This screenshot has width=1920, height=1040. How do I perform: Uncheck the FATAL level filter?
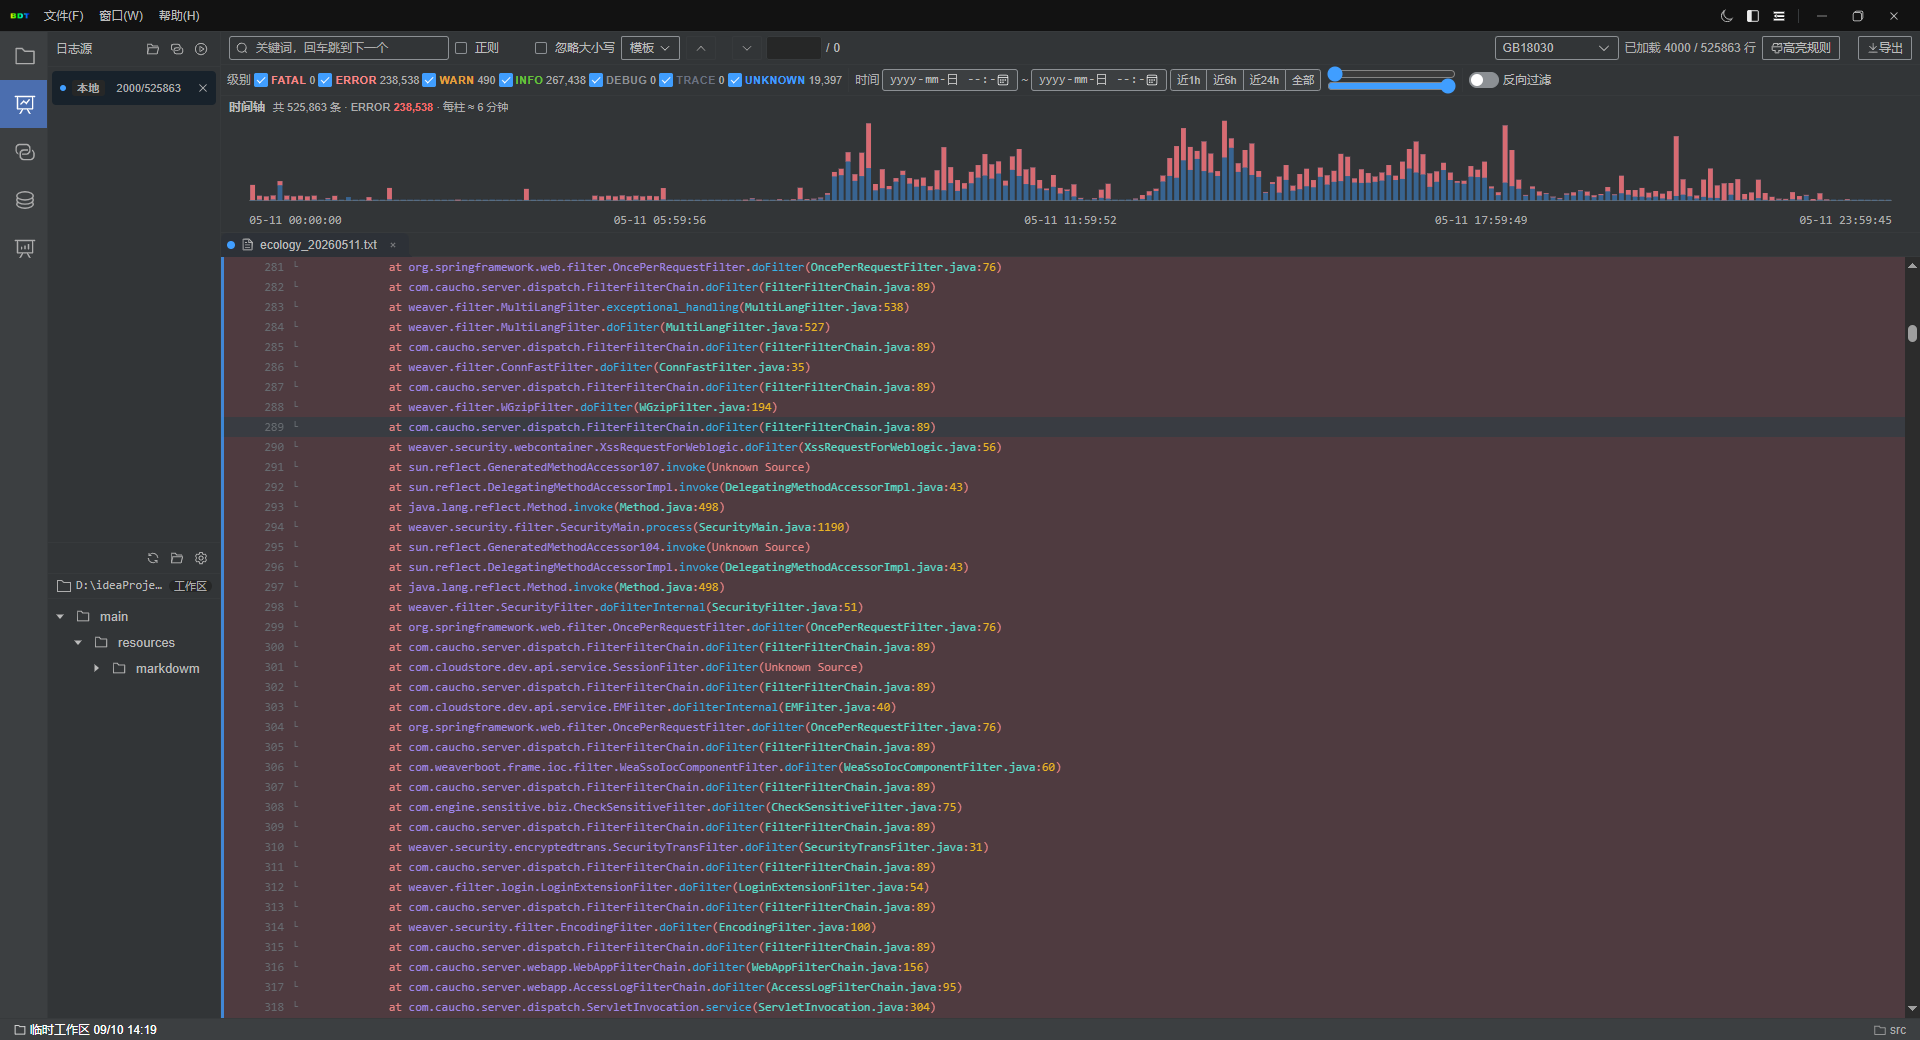261,80
